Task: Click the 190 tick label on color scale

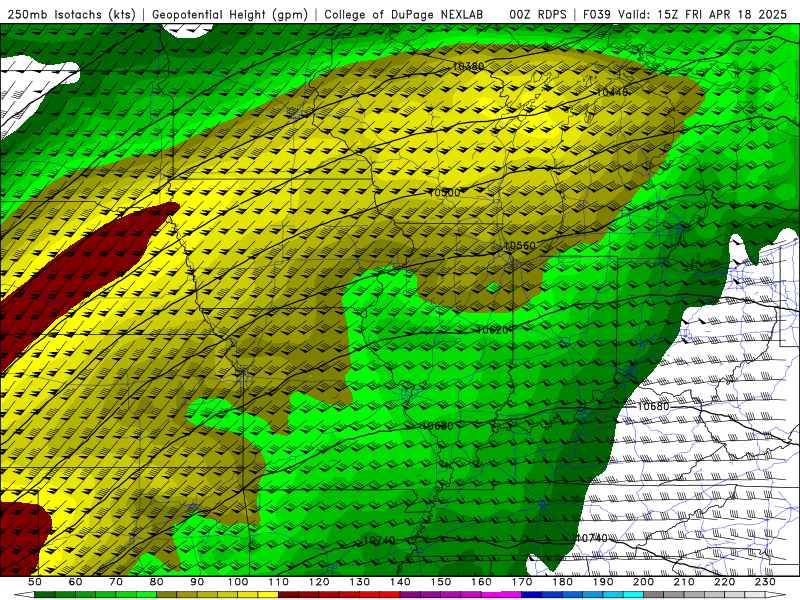Action: 603,582
